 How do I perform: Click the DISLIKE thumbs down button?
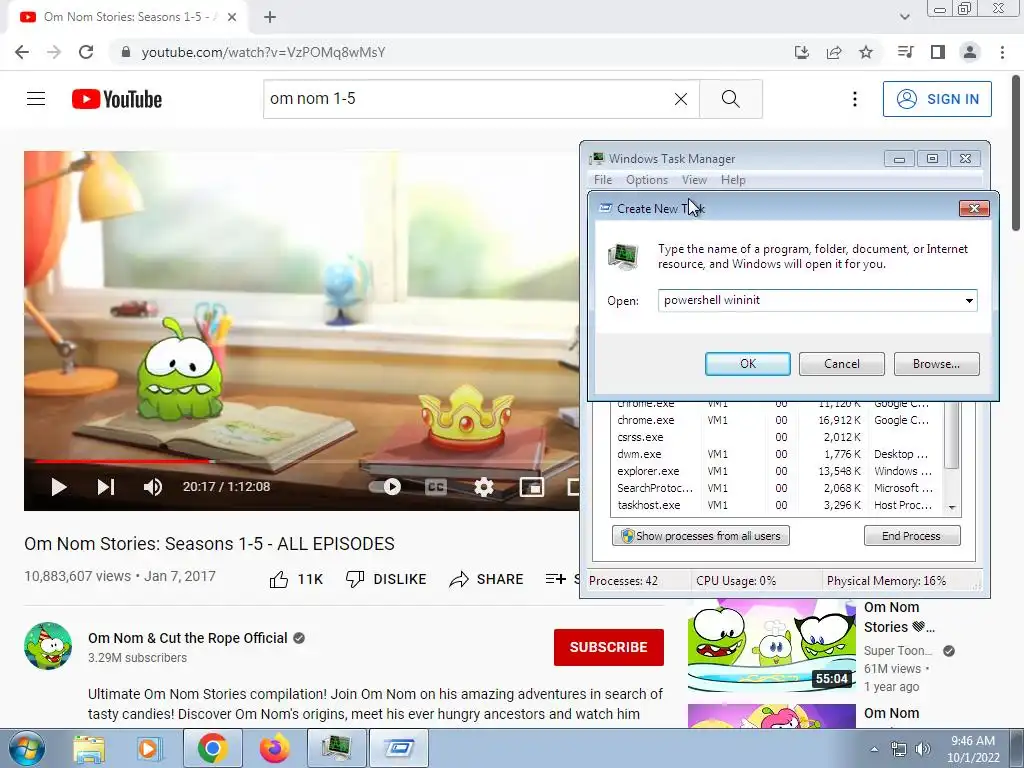[x=386, y=579]
